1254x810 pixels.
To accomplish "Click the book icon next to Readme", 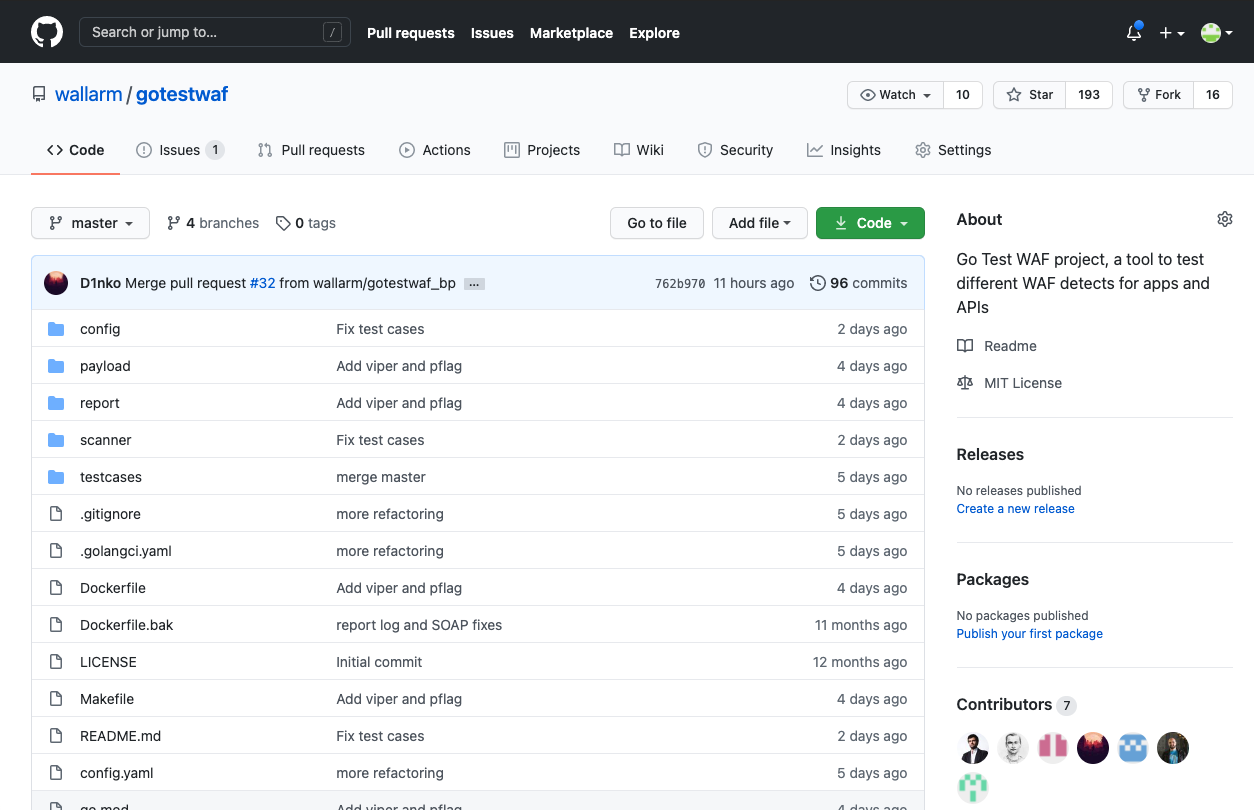I will tap(965, 346).
